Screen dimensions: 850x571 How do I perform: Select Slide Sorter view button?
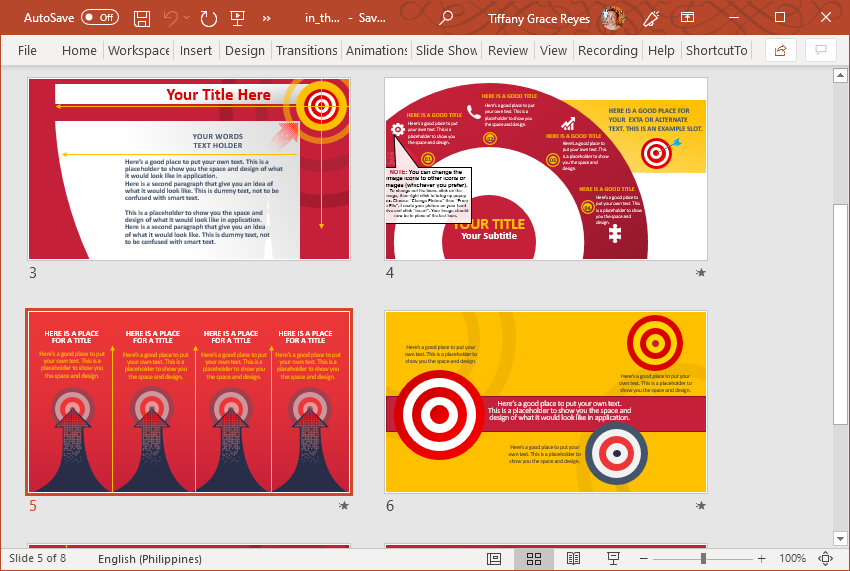pos(534,559)
